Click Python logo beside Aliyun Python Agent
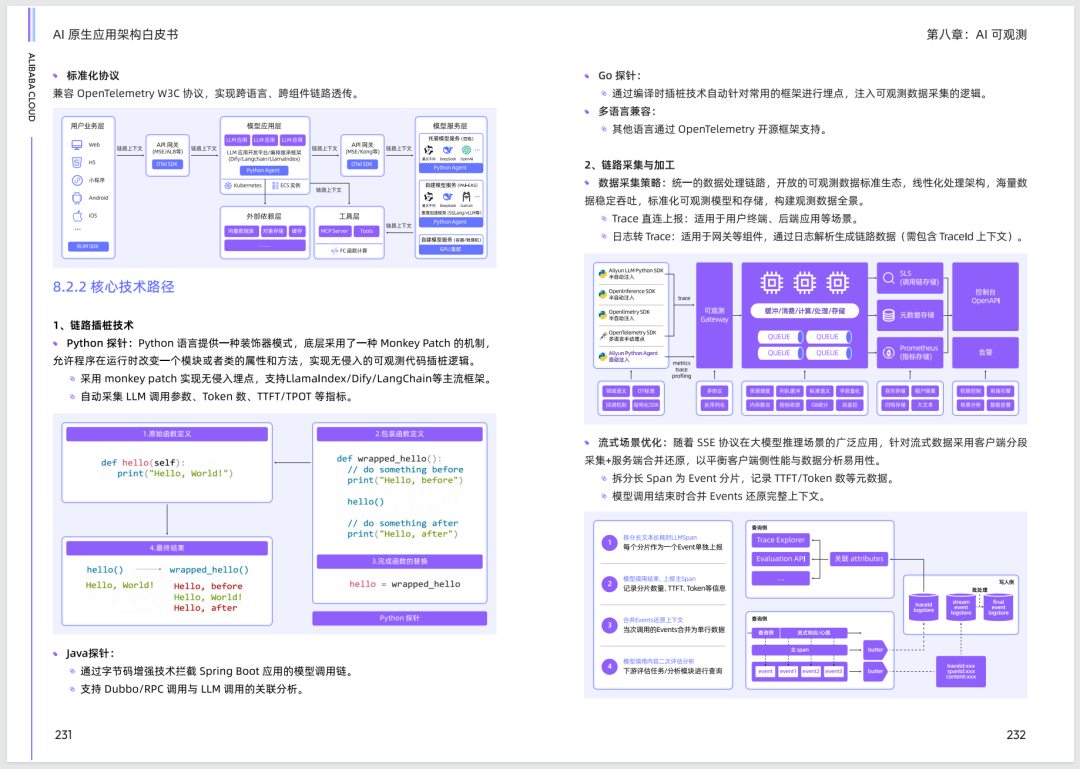This screenshot has width=1080, height=769. click(603, 356)
